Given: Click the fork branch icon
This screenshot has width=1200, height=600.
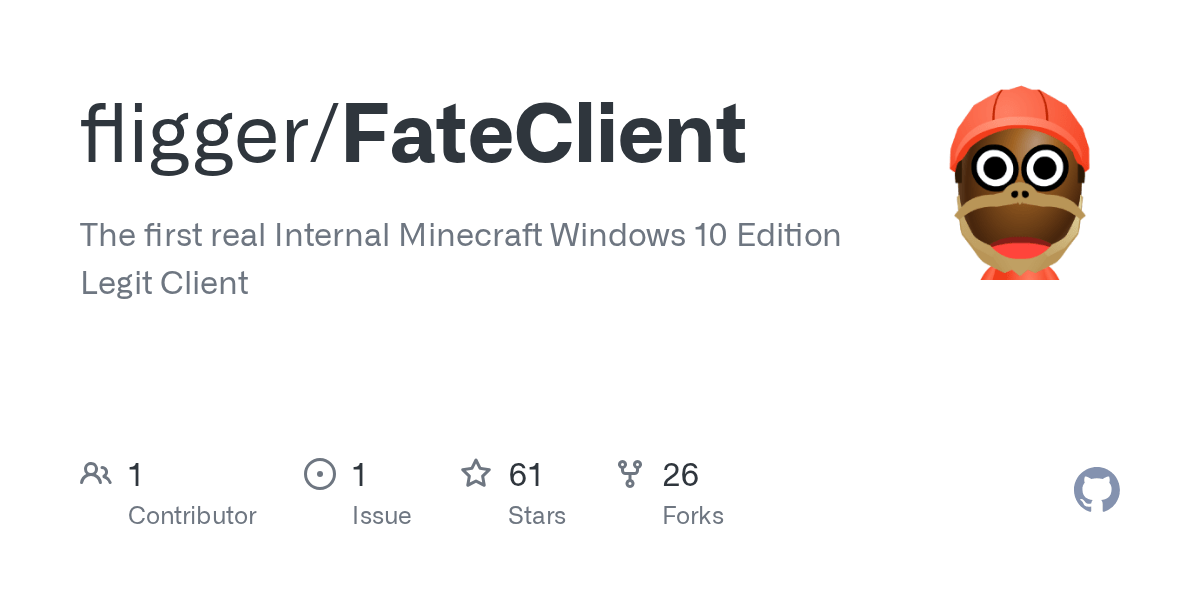Looking at the screenshot, I should [630, 474].
